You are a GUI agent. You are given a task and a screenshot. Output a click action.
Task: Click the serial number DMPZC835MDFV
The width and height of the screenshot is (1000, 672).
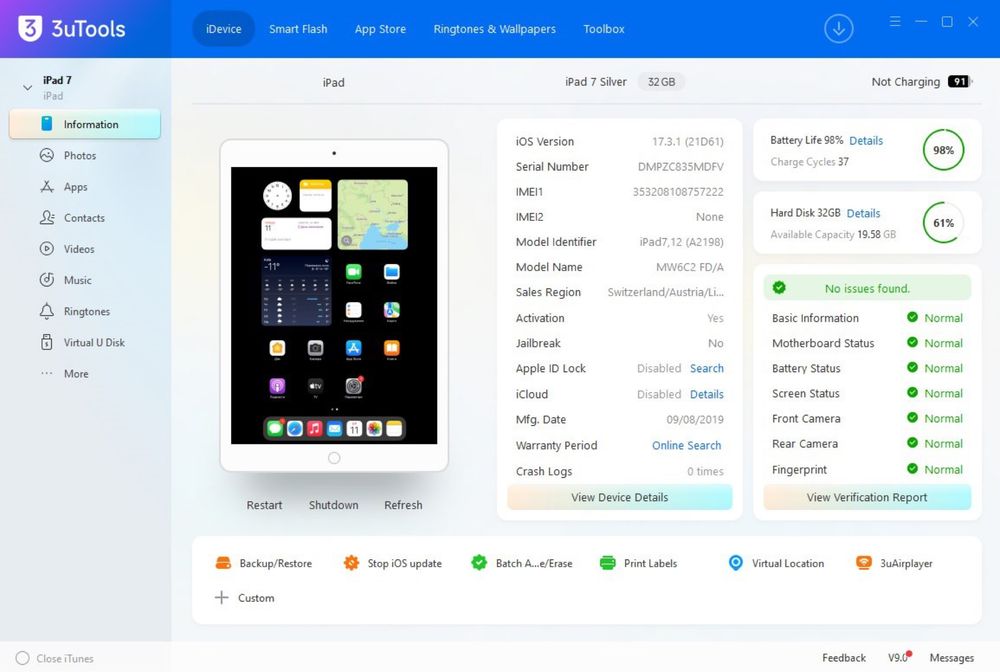click(x=680, y=166)
